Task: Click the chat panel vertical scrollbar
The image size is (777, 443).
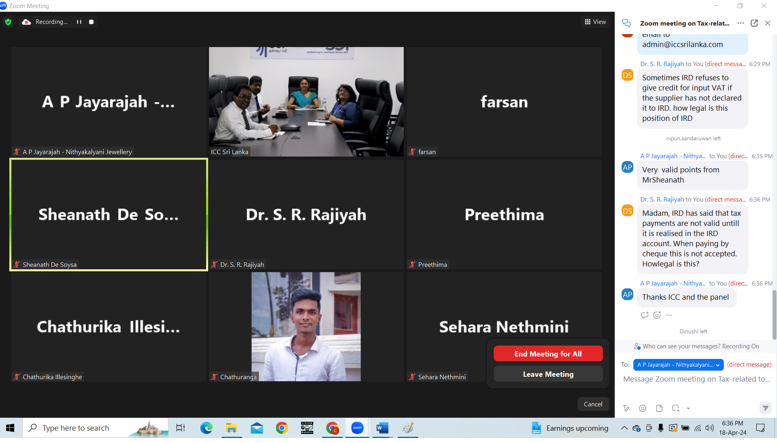Action: [774, 315]
